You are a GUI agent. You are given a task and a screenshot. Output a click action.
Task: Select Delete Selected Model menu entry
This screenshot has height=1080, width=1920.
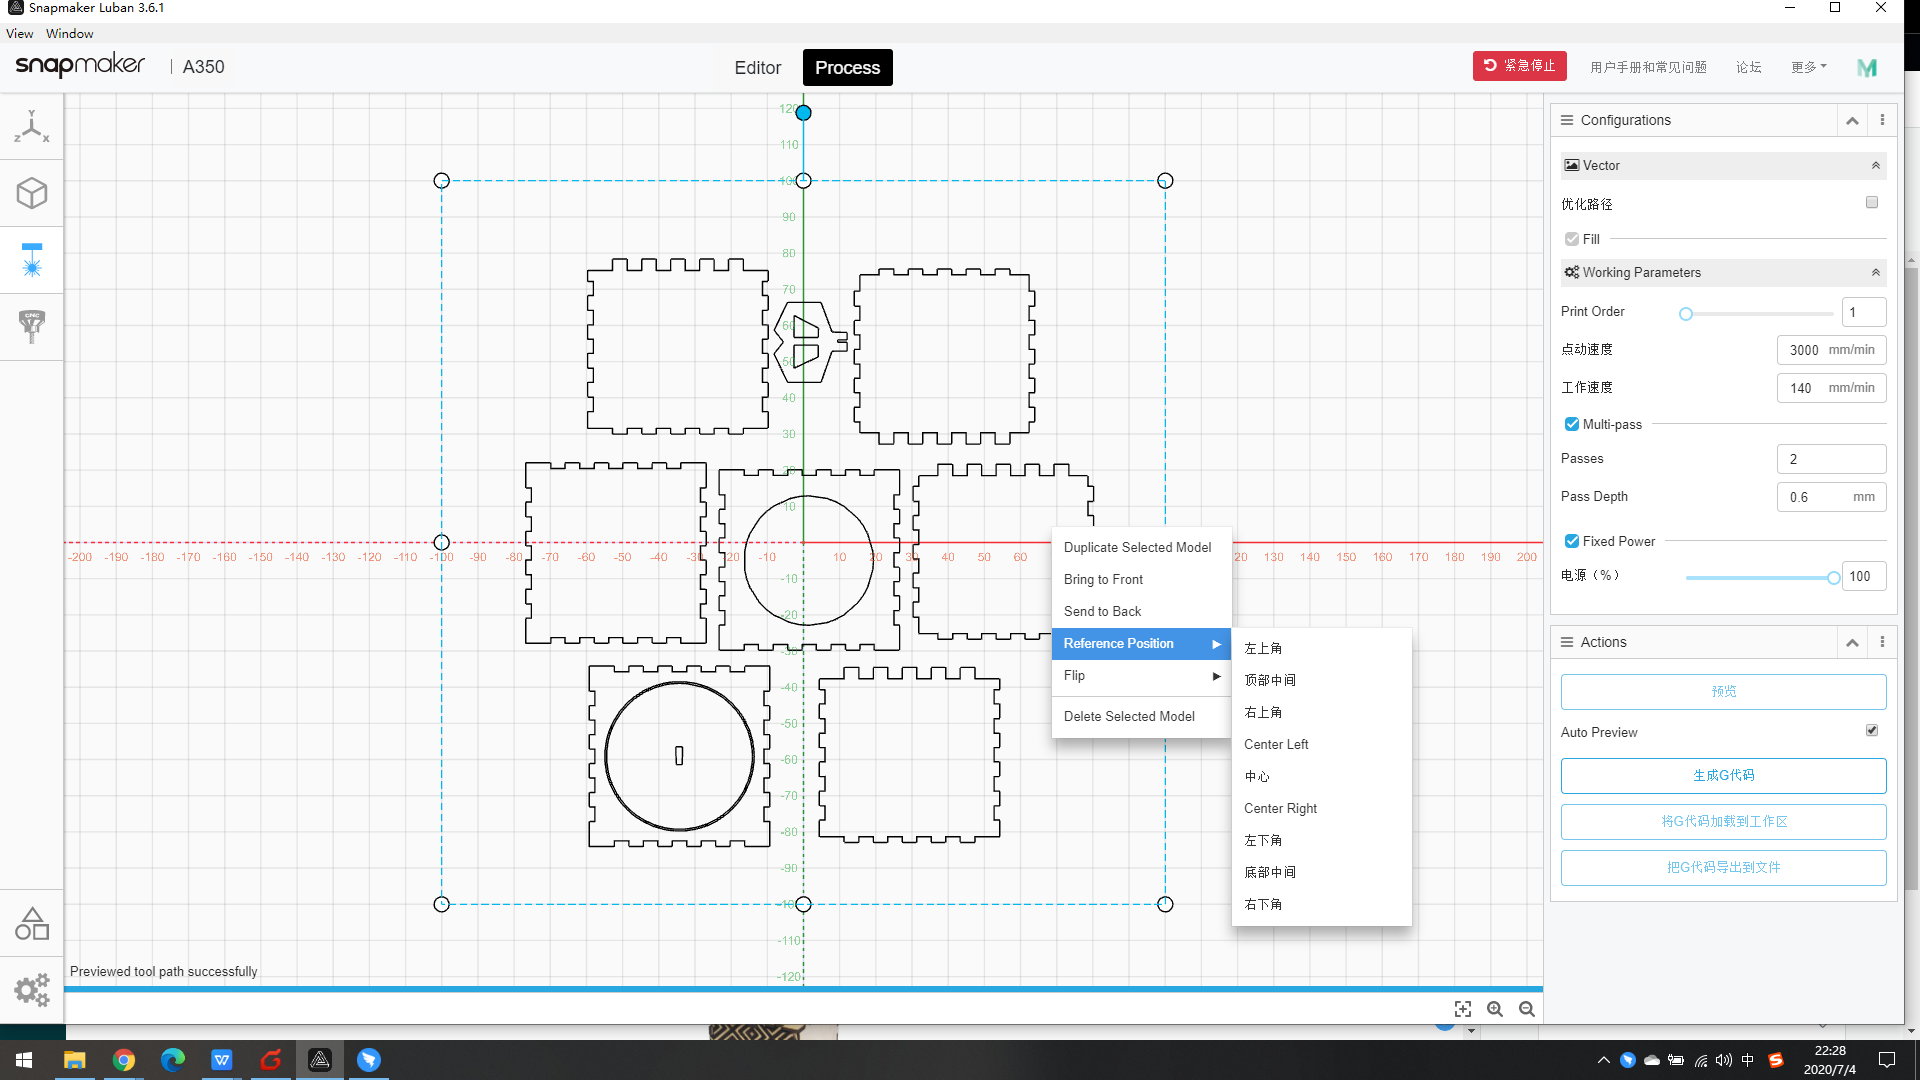point(1129,716)
